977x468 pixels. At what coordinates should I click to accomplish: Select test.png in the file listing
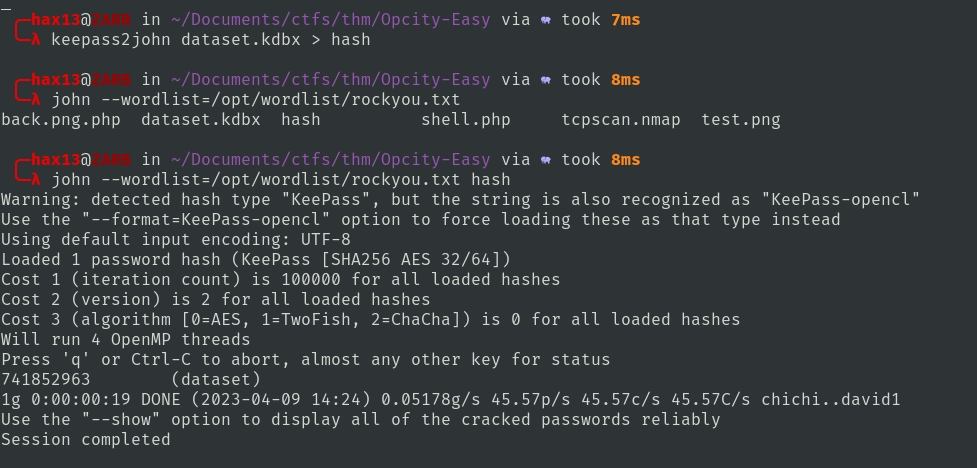point(740,120)
